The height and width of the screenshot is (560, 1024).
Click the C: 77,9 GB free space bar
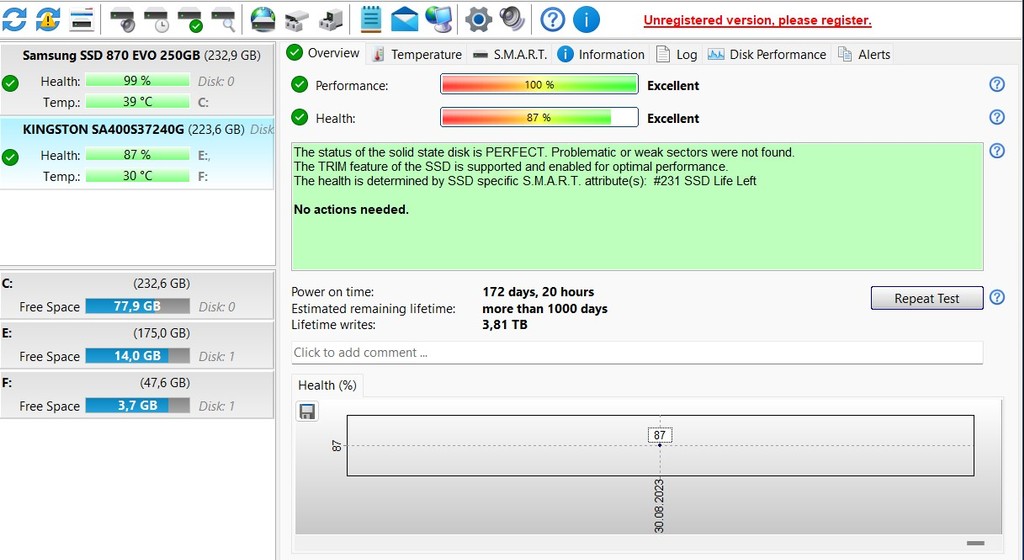click(x=137, y=306)
